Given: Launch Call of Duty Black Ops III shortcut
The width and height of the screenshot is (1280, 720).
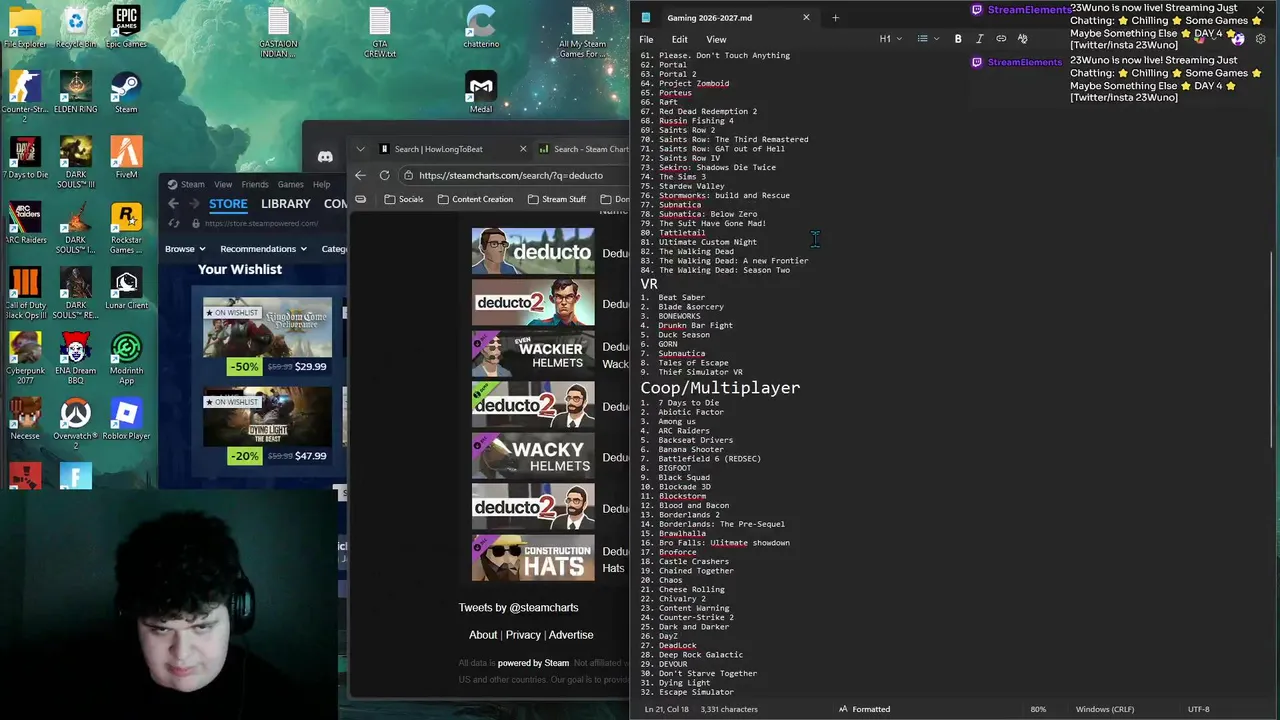Looking at the screenshot, I should pyautogui.click(x=25, y=293).
